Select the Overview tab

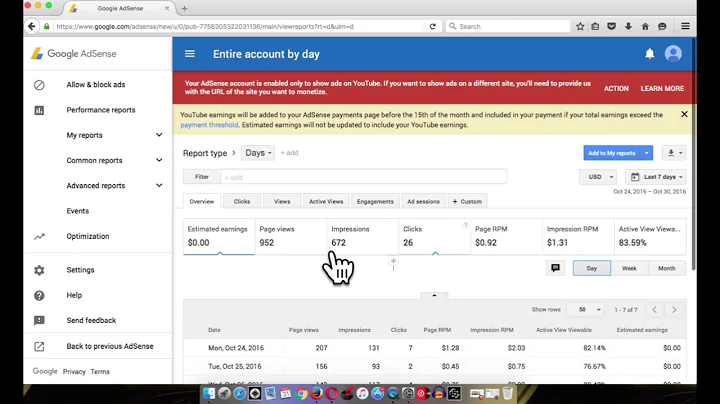pos(202,201)
